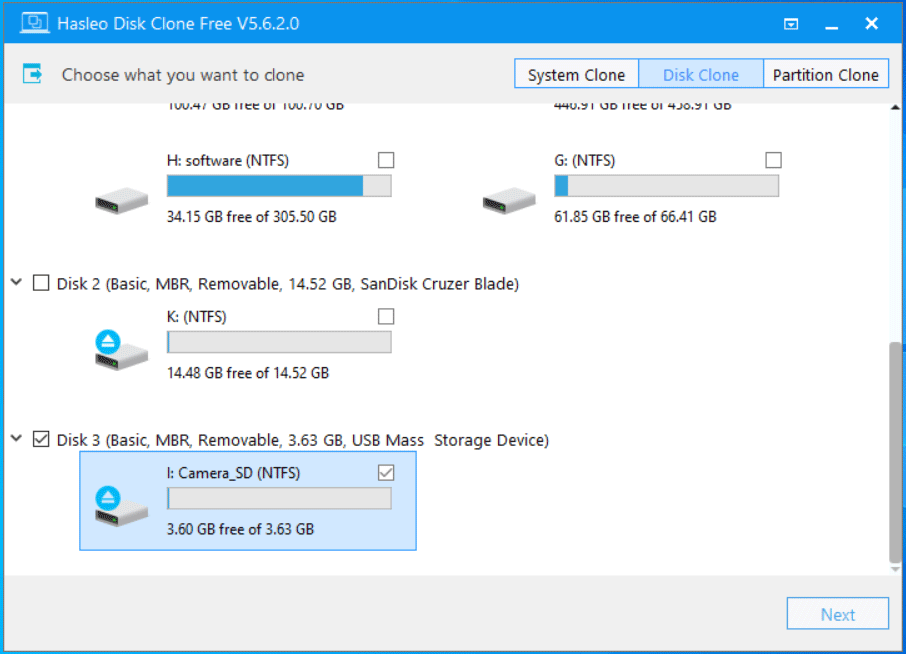Click '14.48 GB free of 14.52 GB' text
The image size is (906, 654).
[248, 373]
